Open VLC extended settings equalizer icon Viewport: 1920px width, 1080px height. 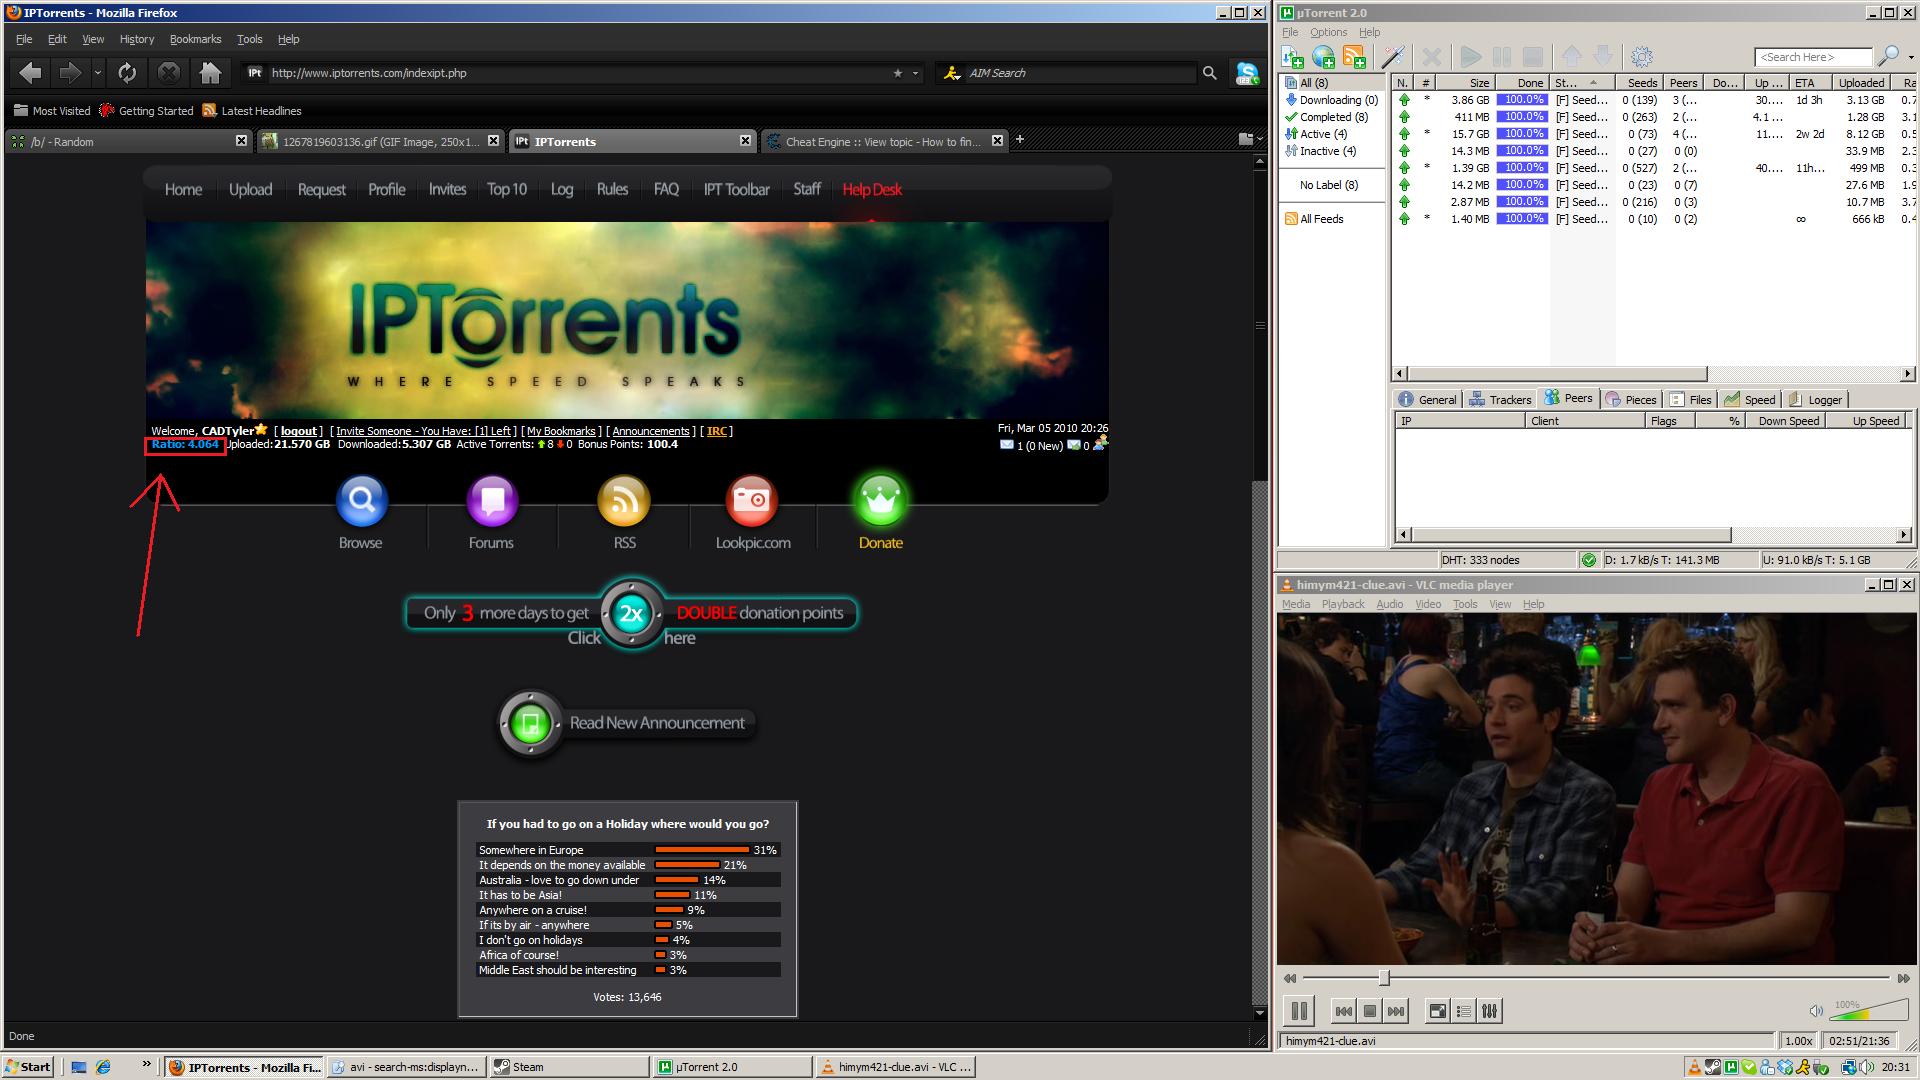click(1490, 1011)
